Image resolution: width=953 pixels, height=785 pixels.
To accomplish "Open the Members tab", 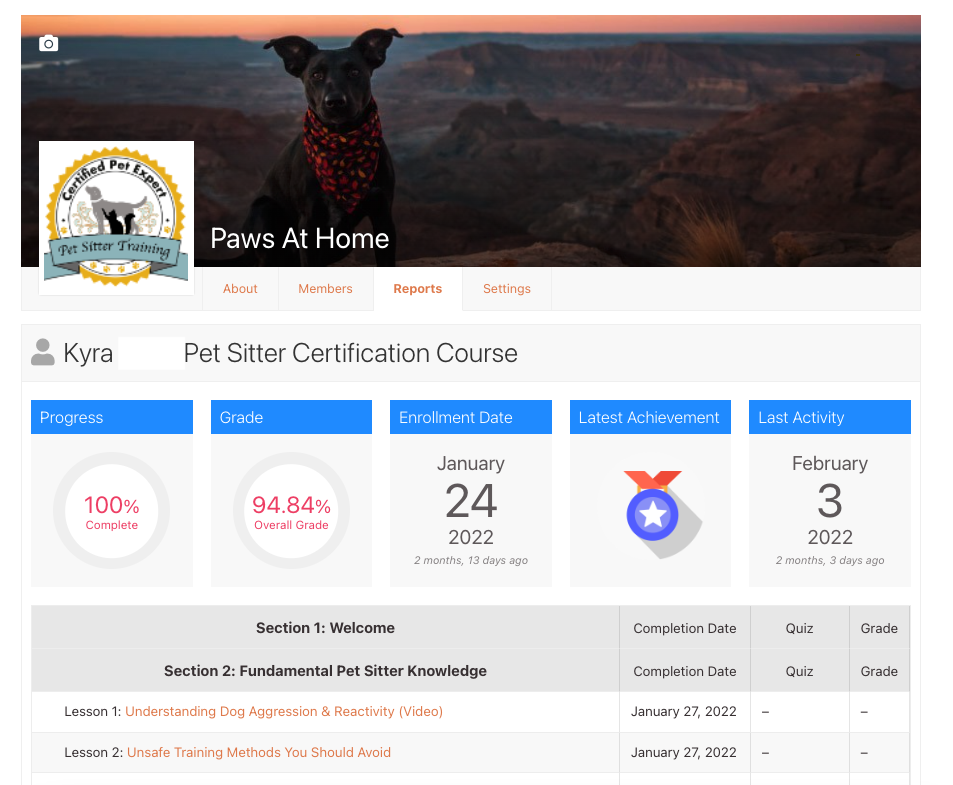I will click(x=325, y=288).
